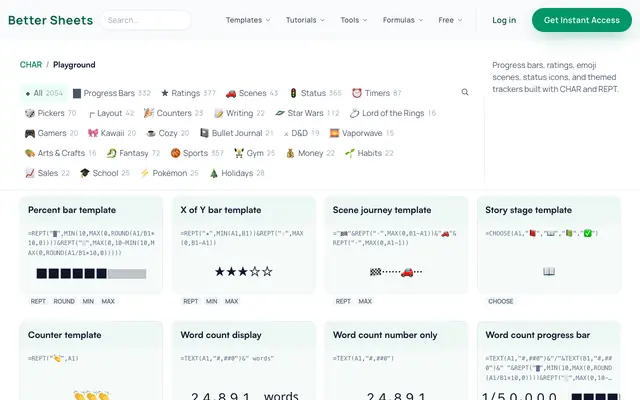Click the search magnifier icon beside the filters

tap(465, 92)
